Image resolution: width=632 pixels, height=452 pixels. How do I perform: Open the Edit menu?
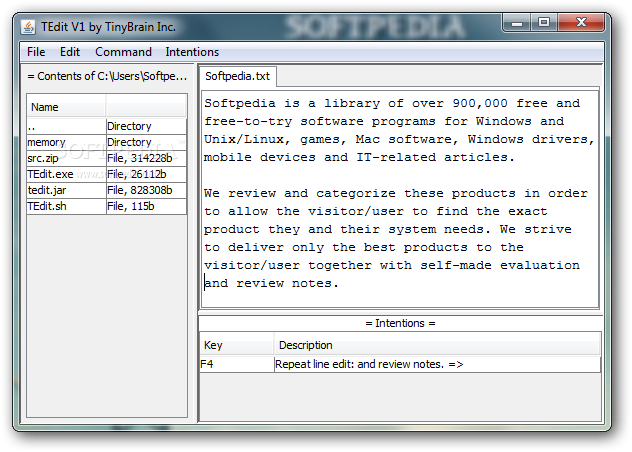pyautogui.click(x=70, y=52)
